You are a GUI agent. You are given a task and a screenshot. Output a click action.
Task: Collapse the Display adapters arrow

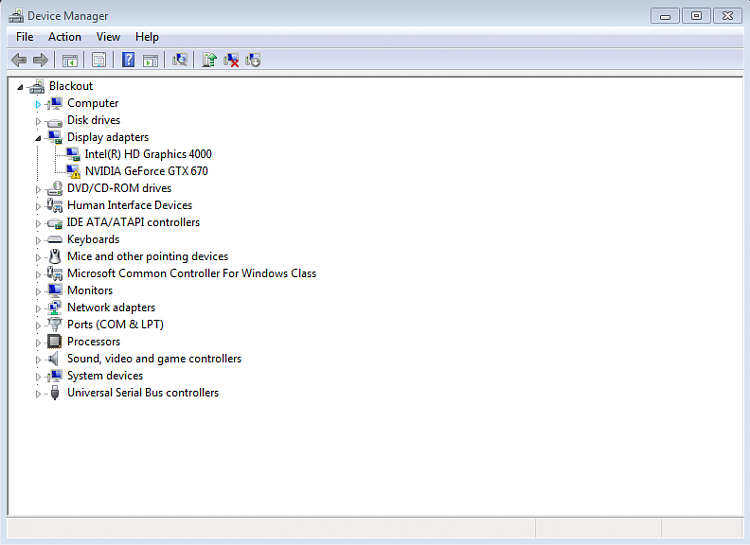tap(38, 138)
